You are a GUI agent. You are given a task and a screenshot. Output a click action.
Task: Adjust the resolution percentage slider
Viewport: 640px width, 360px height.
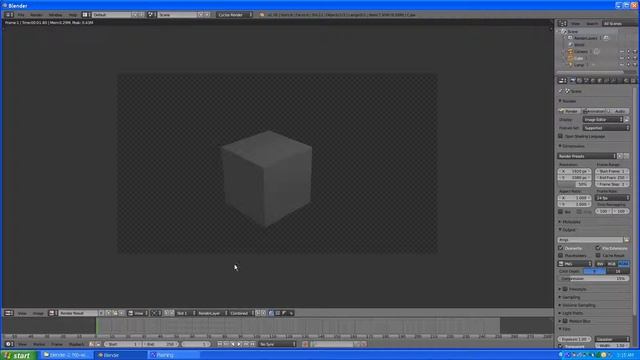(574, 184)
